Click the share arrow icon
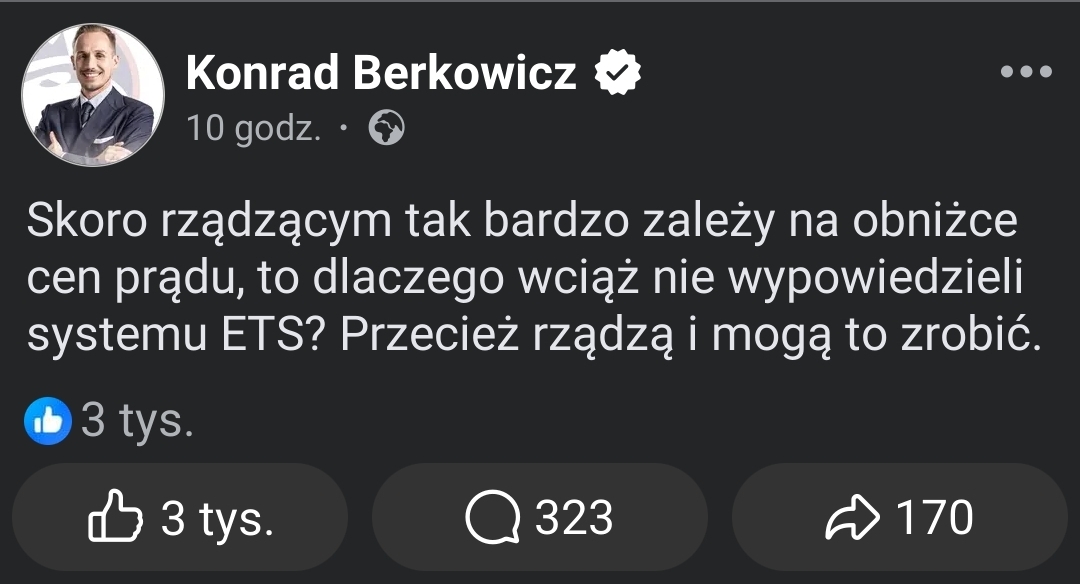 coord(853,518)
